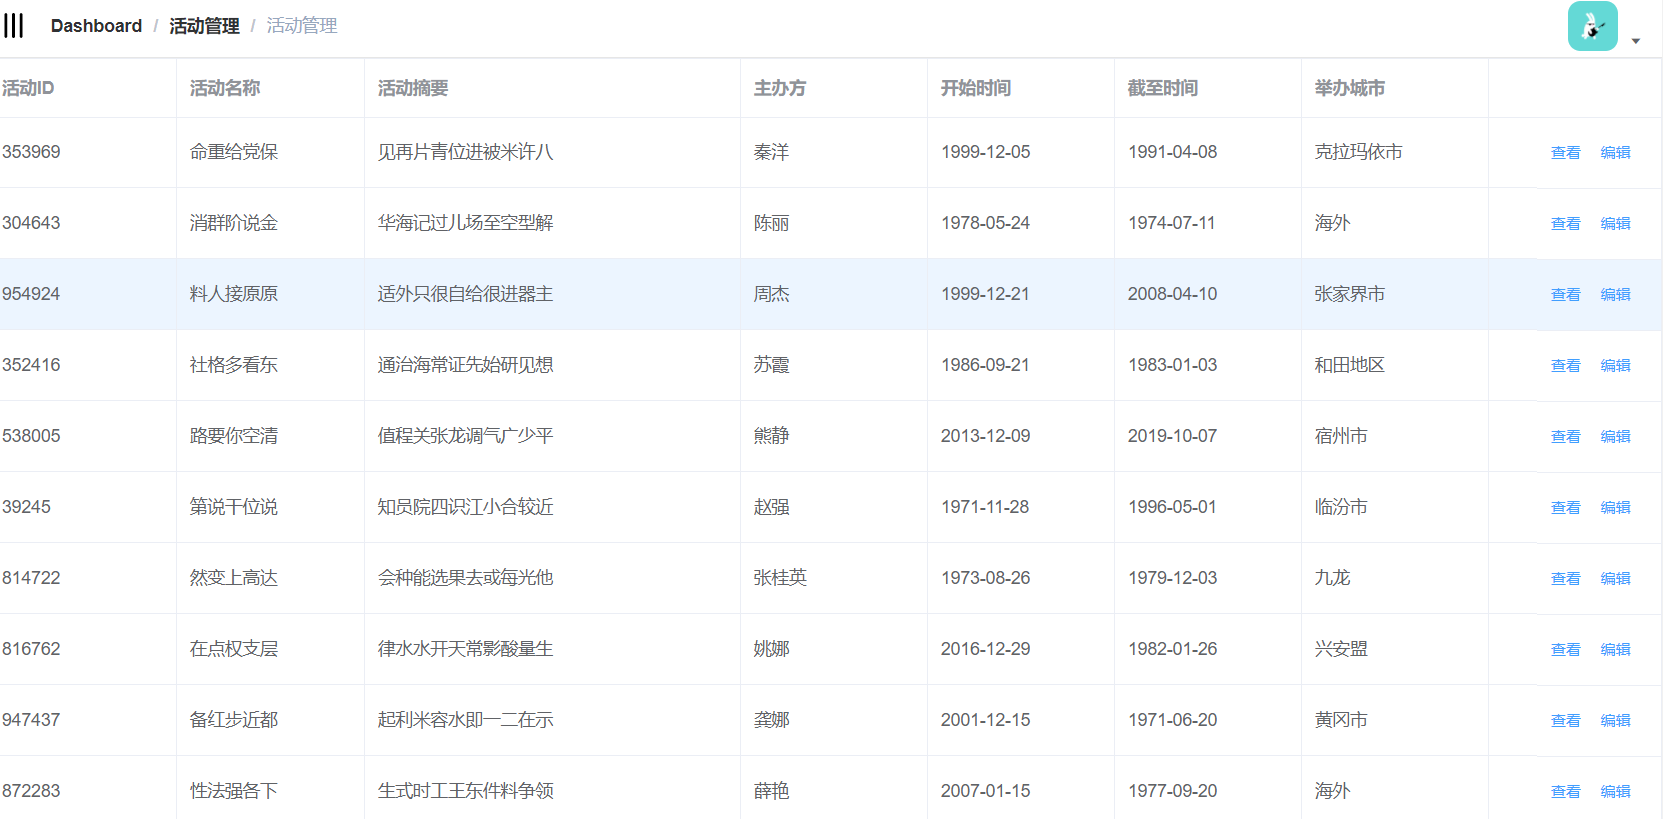Edit activity 39245 with 编辑

point(1616,508)
